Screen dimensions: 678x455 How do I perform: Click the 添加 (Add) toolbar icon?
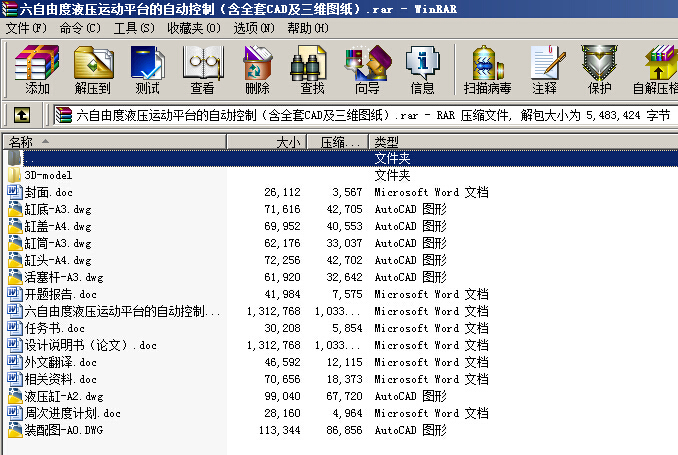click(x=37, y=63)
